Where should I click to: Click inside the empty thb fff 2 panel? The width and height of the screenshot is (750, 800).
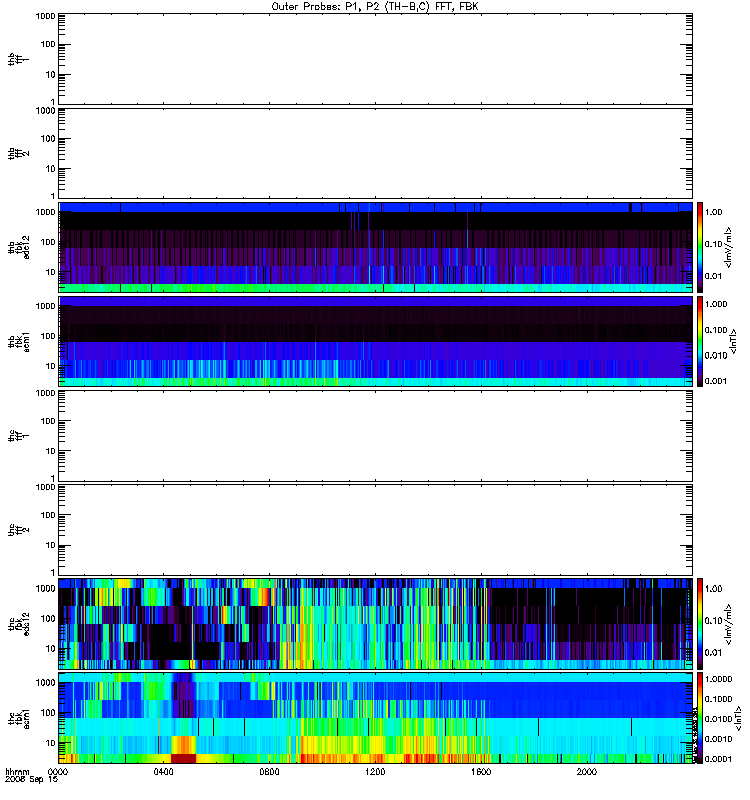[x=375, y=154]
